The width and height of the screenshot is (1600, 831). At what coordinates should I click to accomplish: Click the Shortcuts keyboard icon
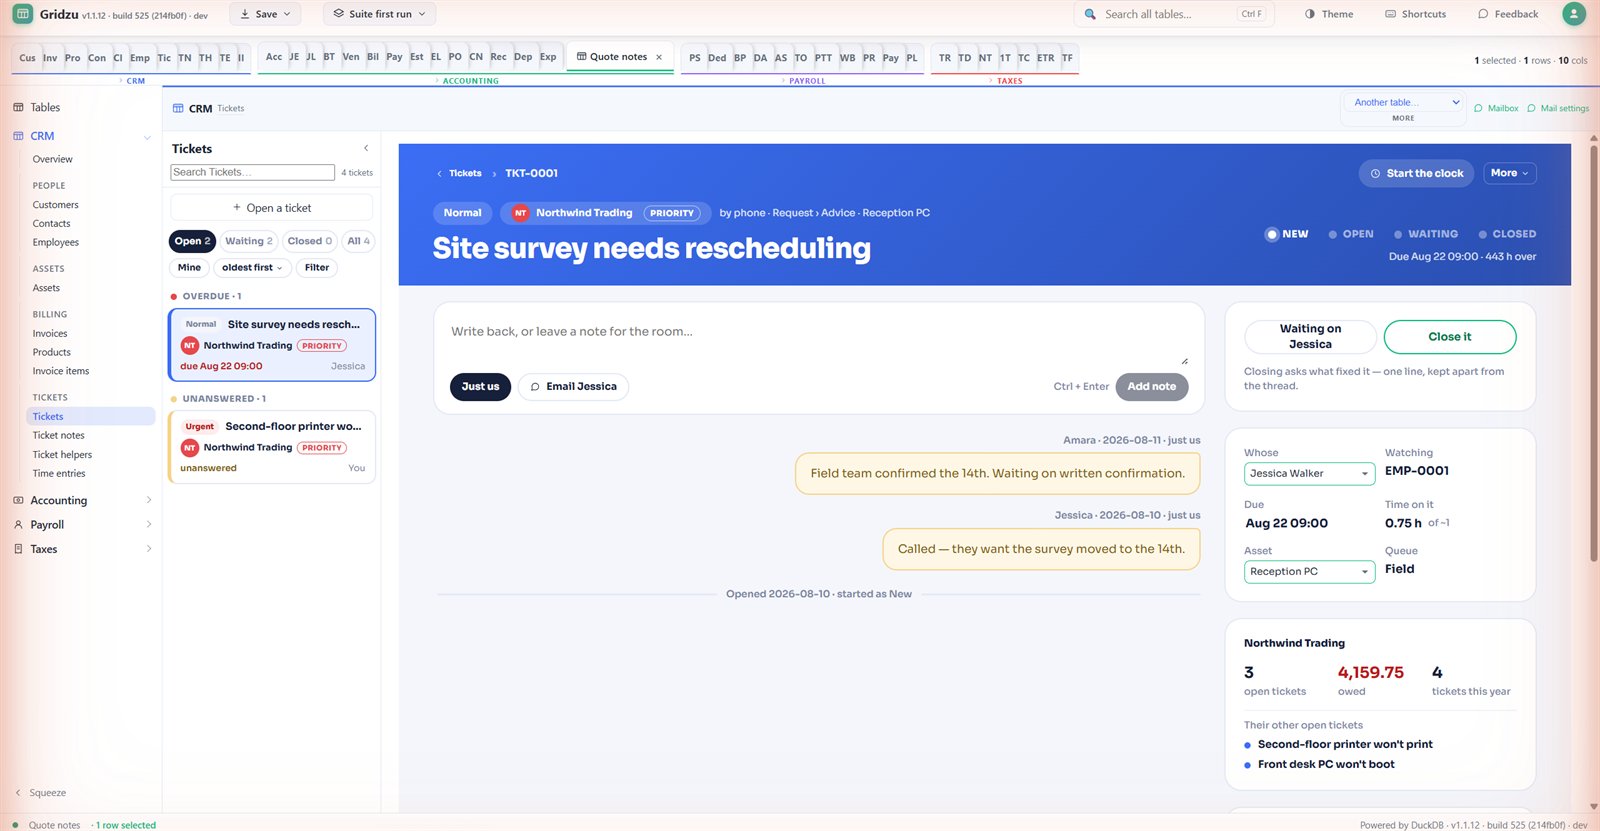1390,14
